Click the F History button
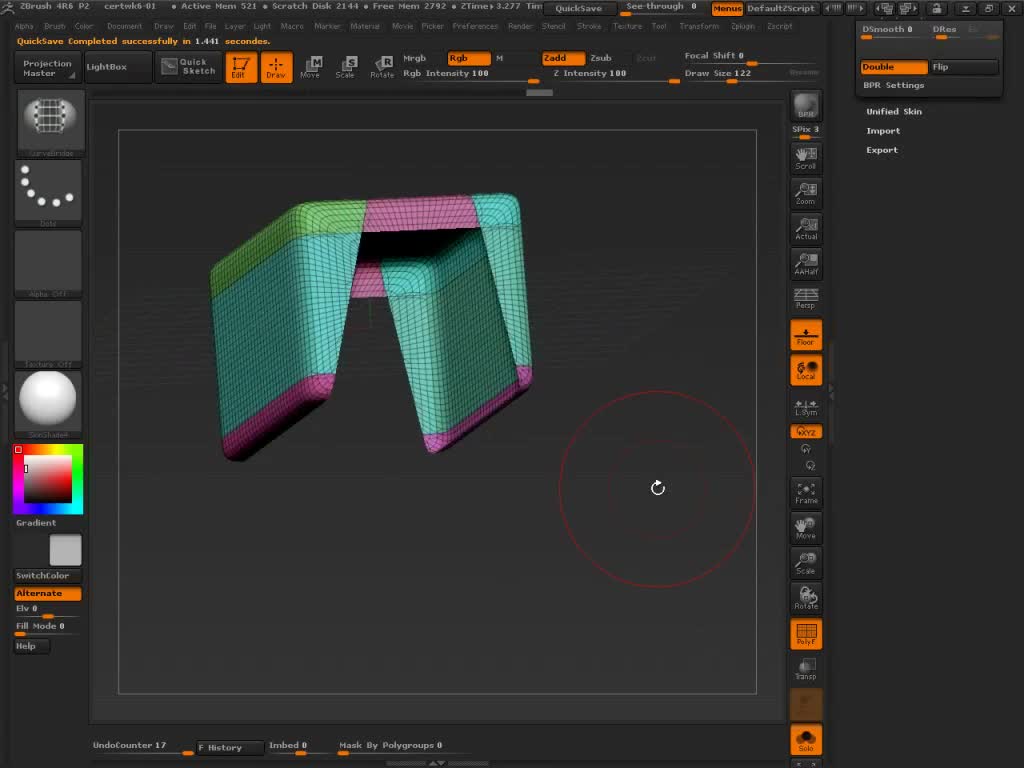Screen dimensions: 1024x768 tap(229, 747)
